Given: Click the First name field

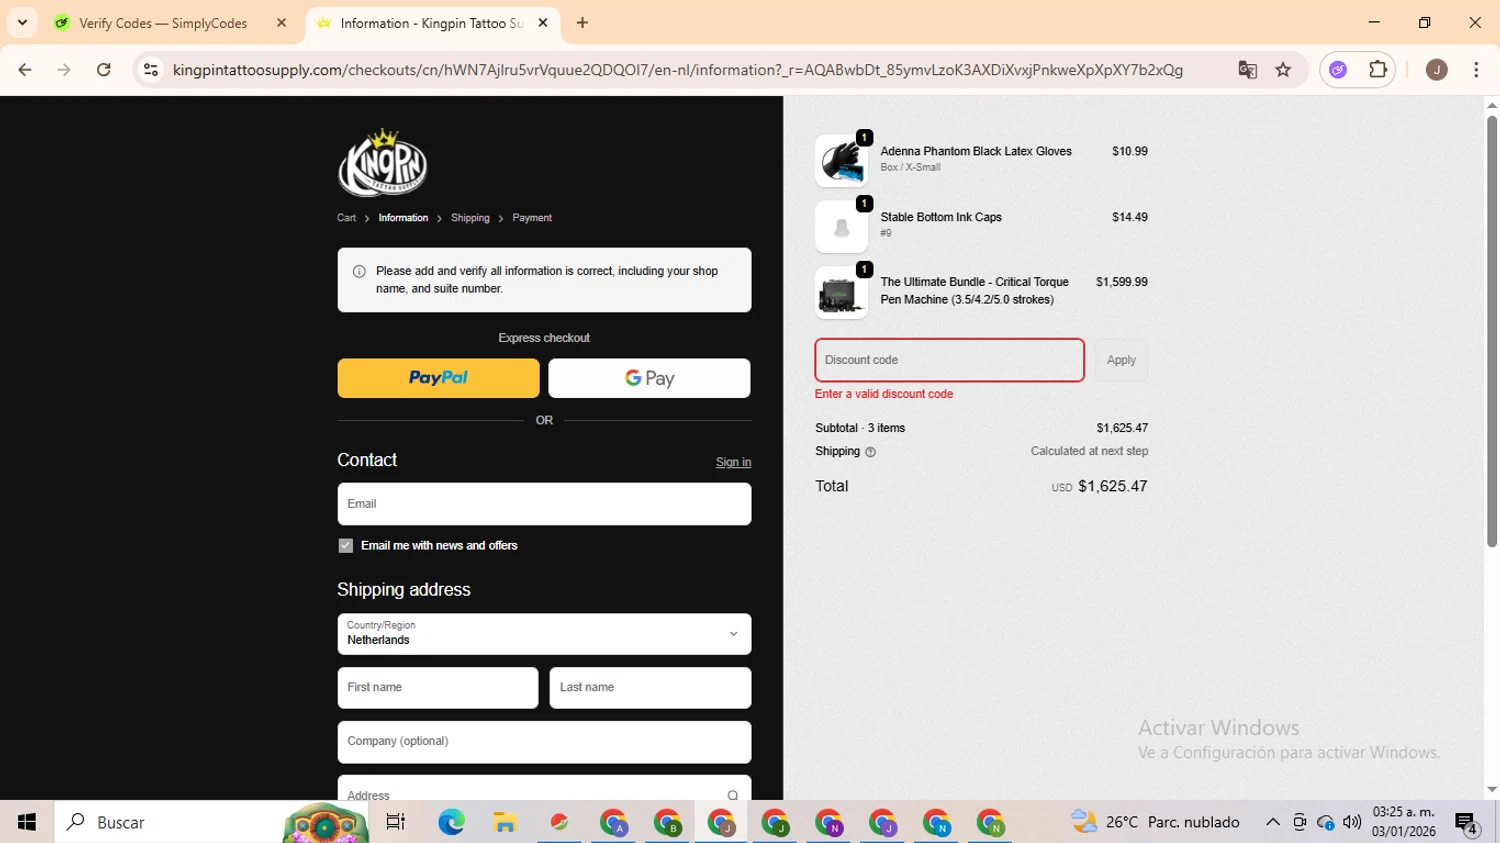Looking at the screenshot, I should coord(438,688).
